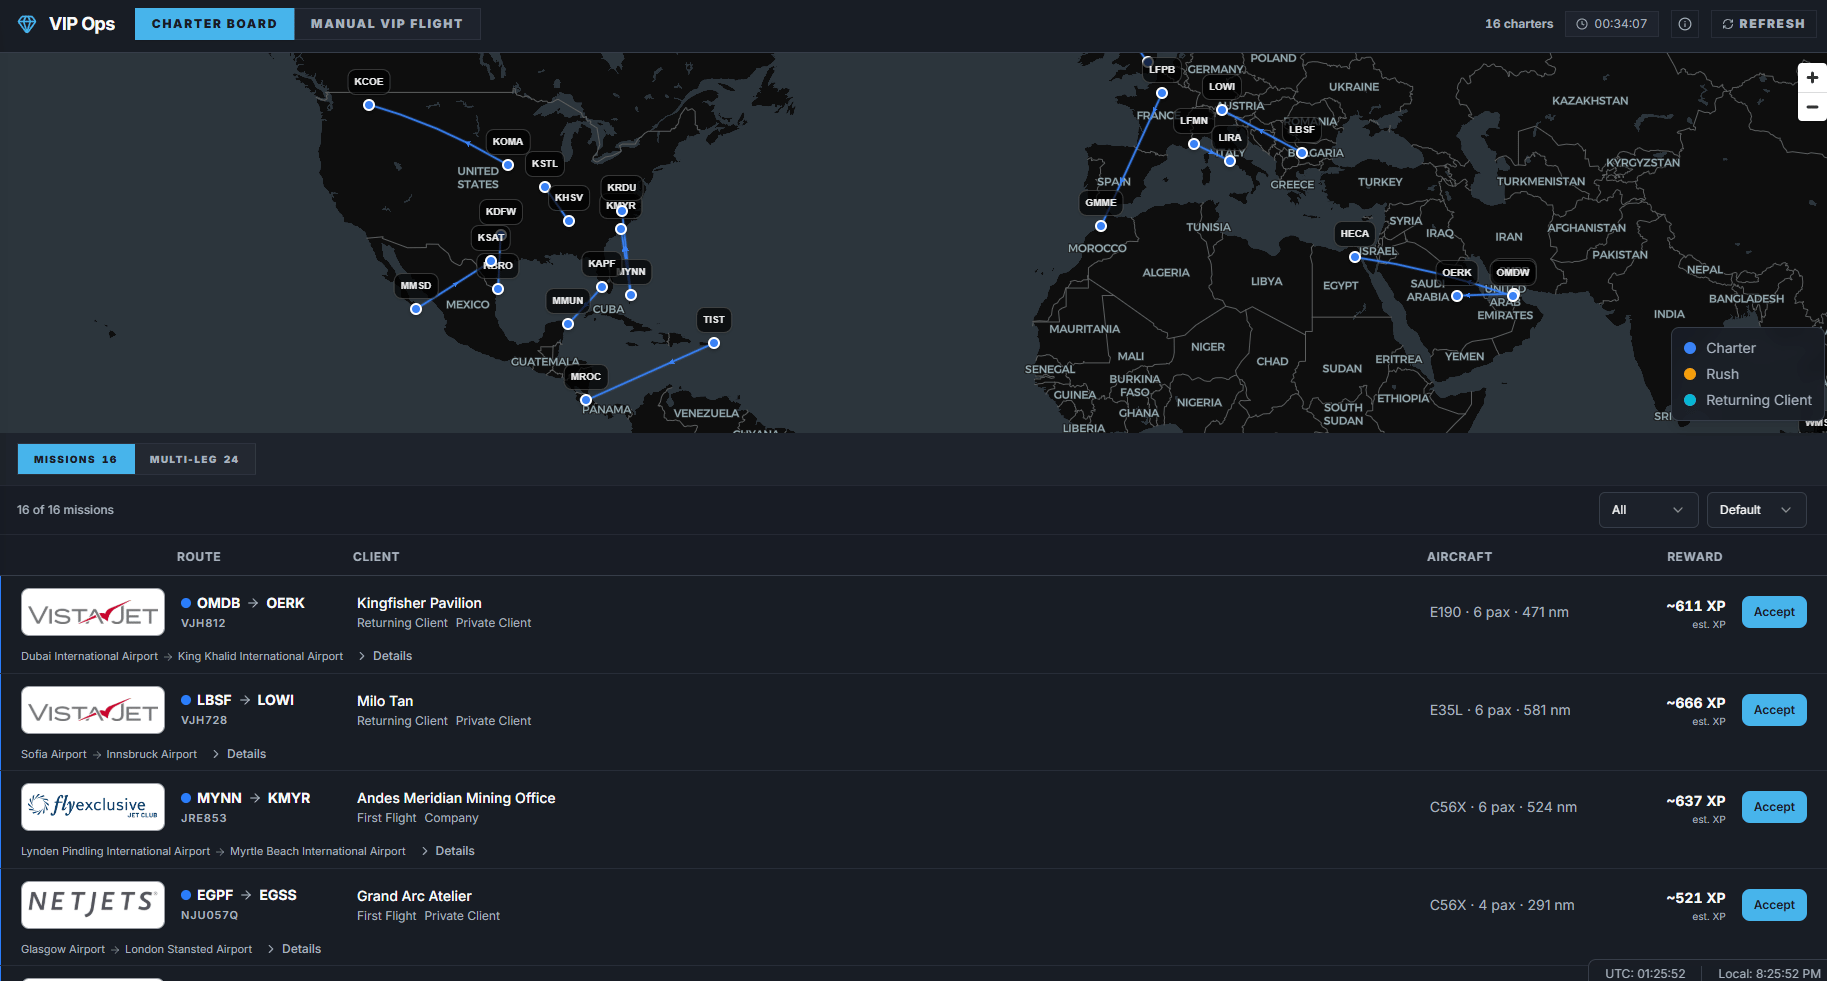Click the VIP Ops diamond logo icon

coord(27,24)
